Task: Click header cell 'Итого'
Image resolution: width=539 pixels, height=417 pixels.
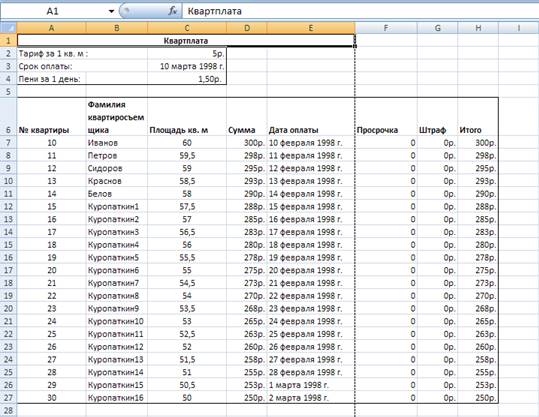Action: point(478,117)
